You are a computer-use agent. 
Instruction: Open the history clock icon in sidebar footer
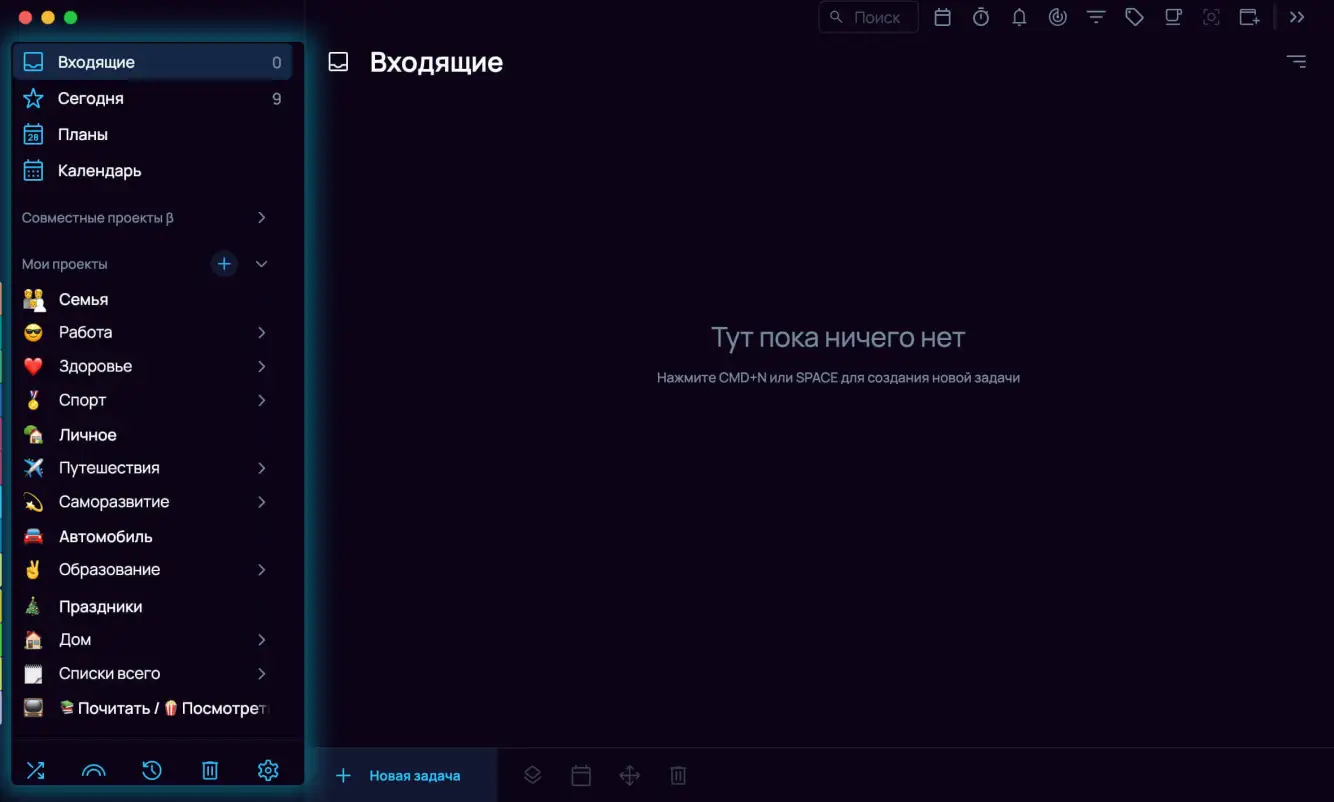151,770
